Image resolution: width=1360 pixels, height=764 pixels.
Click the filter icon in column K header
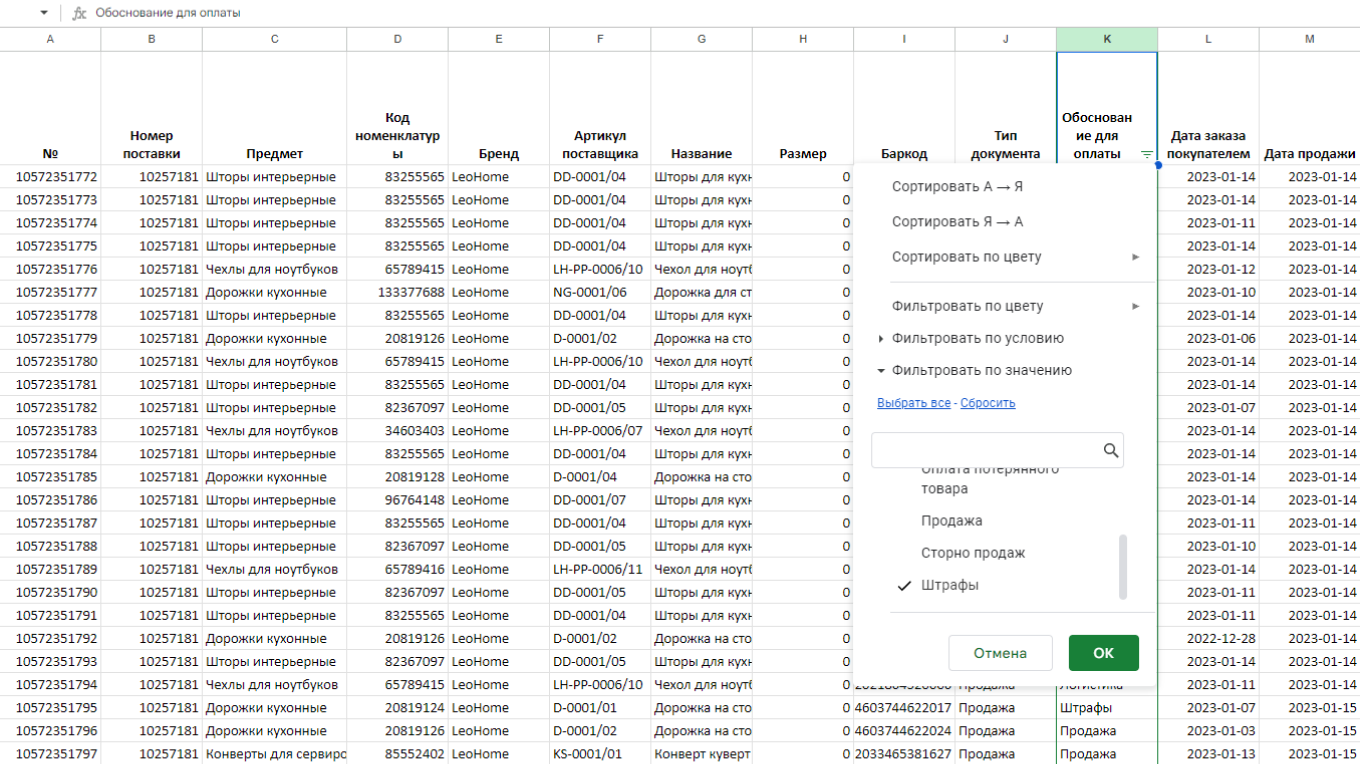point(1146,155)
